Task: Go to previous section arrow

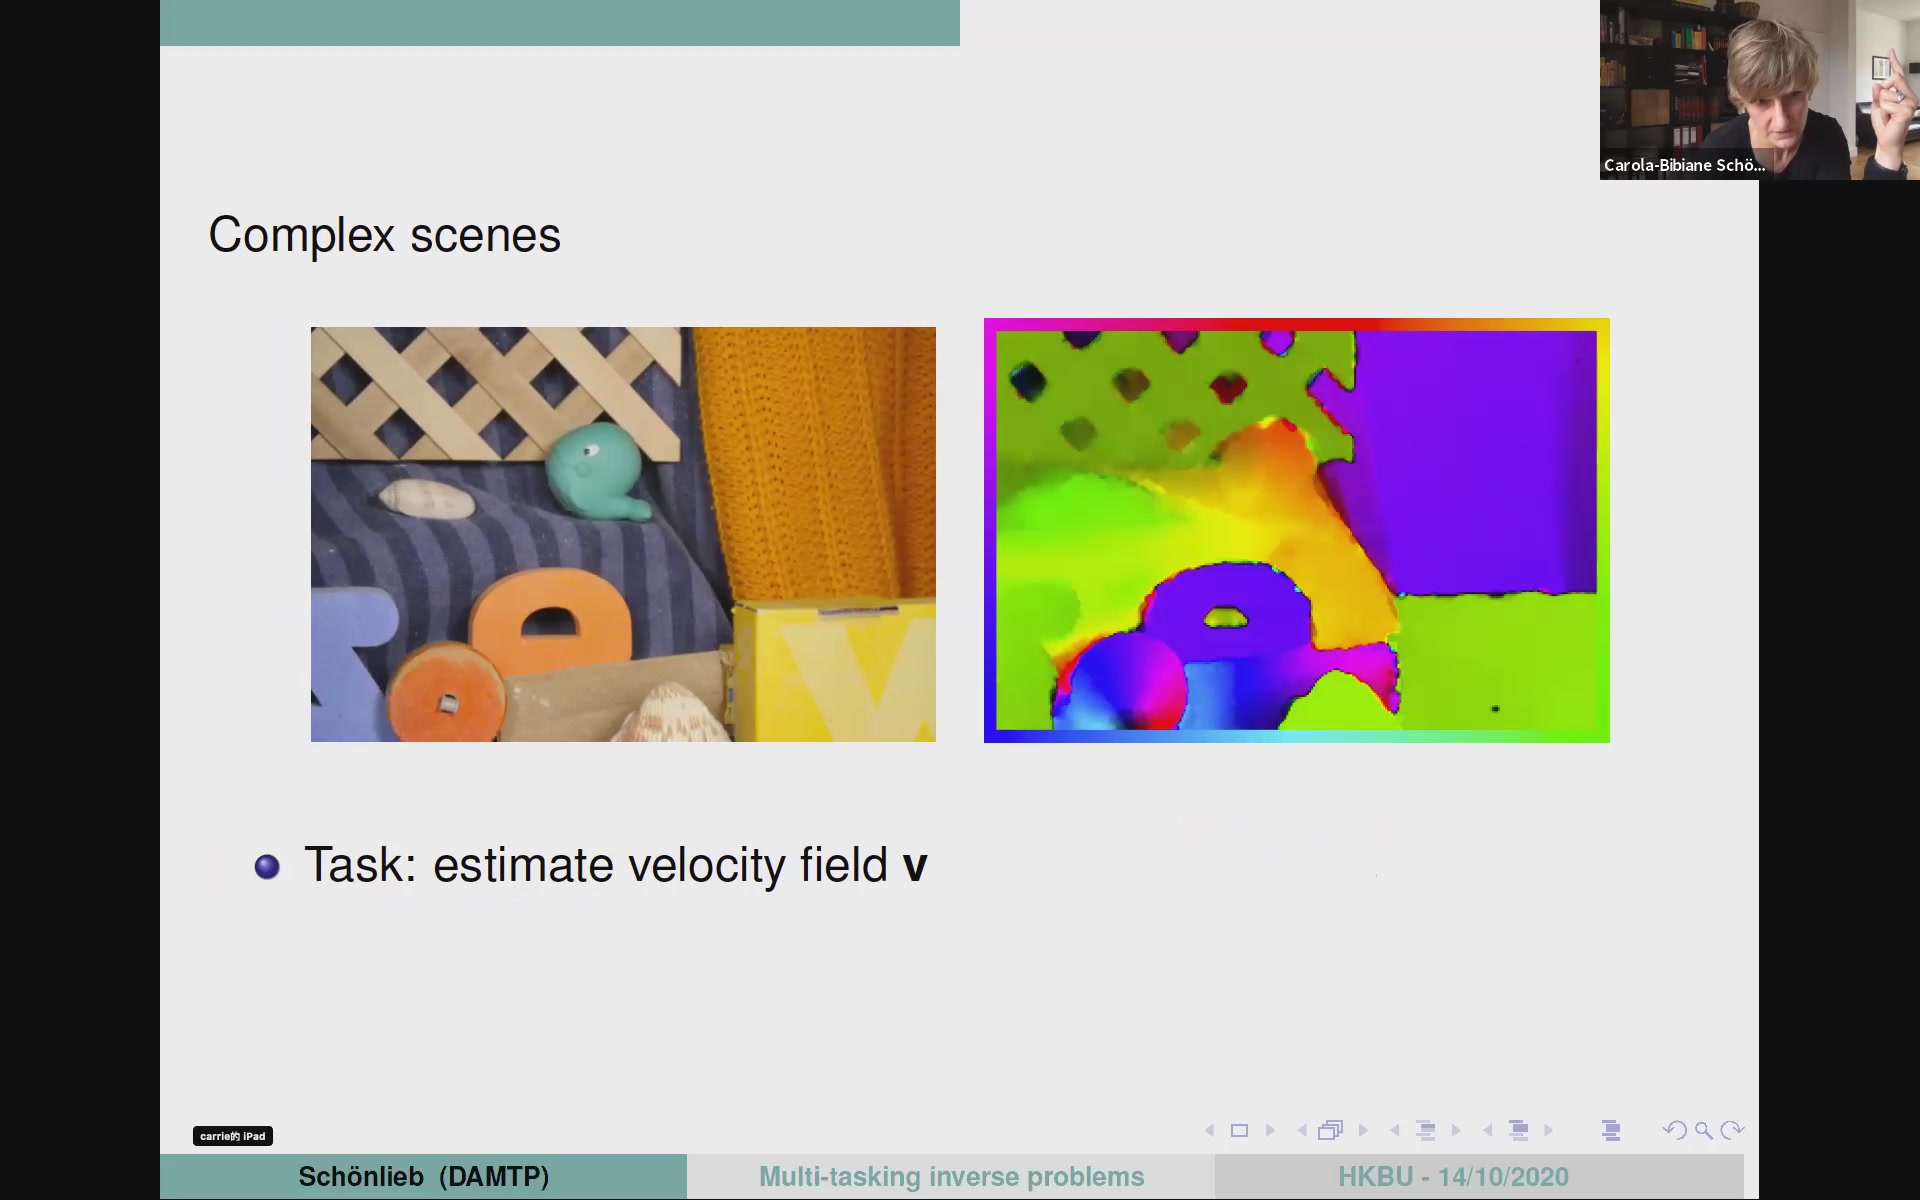Action: coord(1488,1130)
